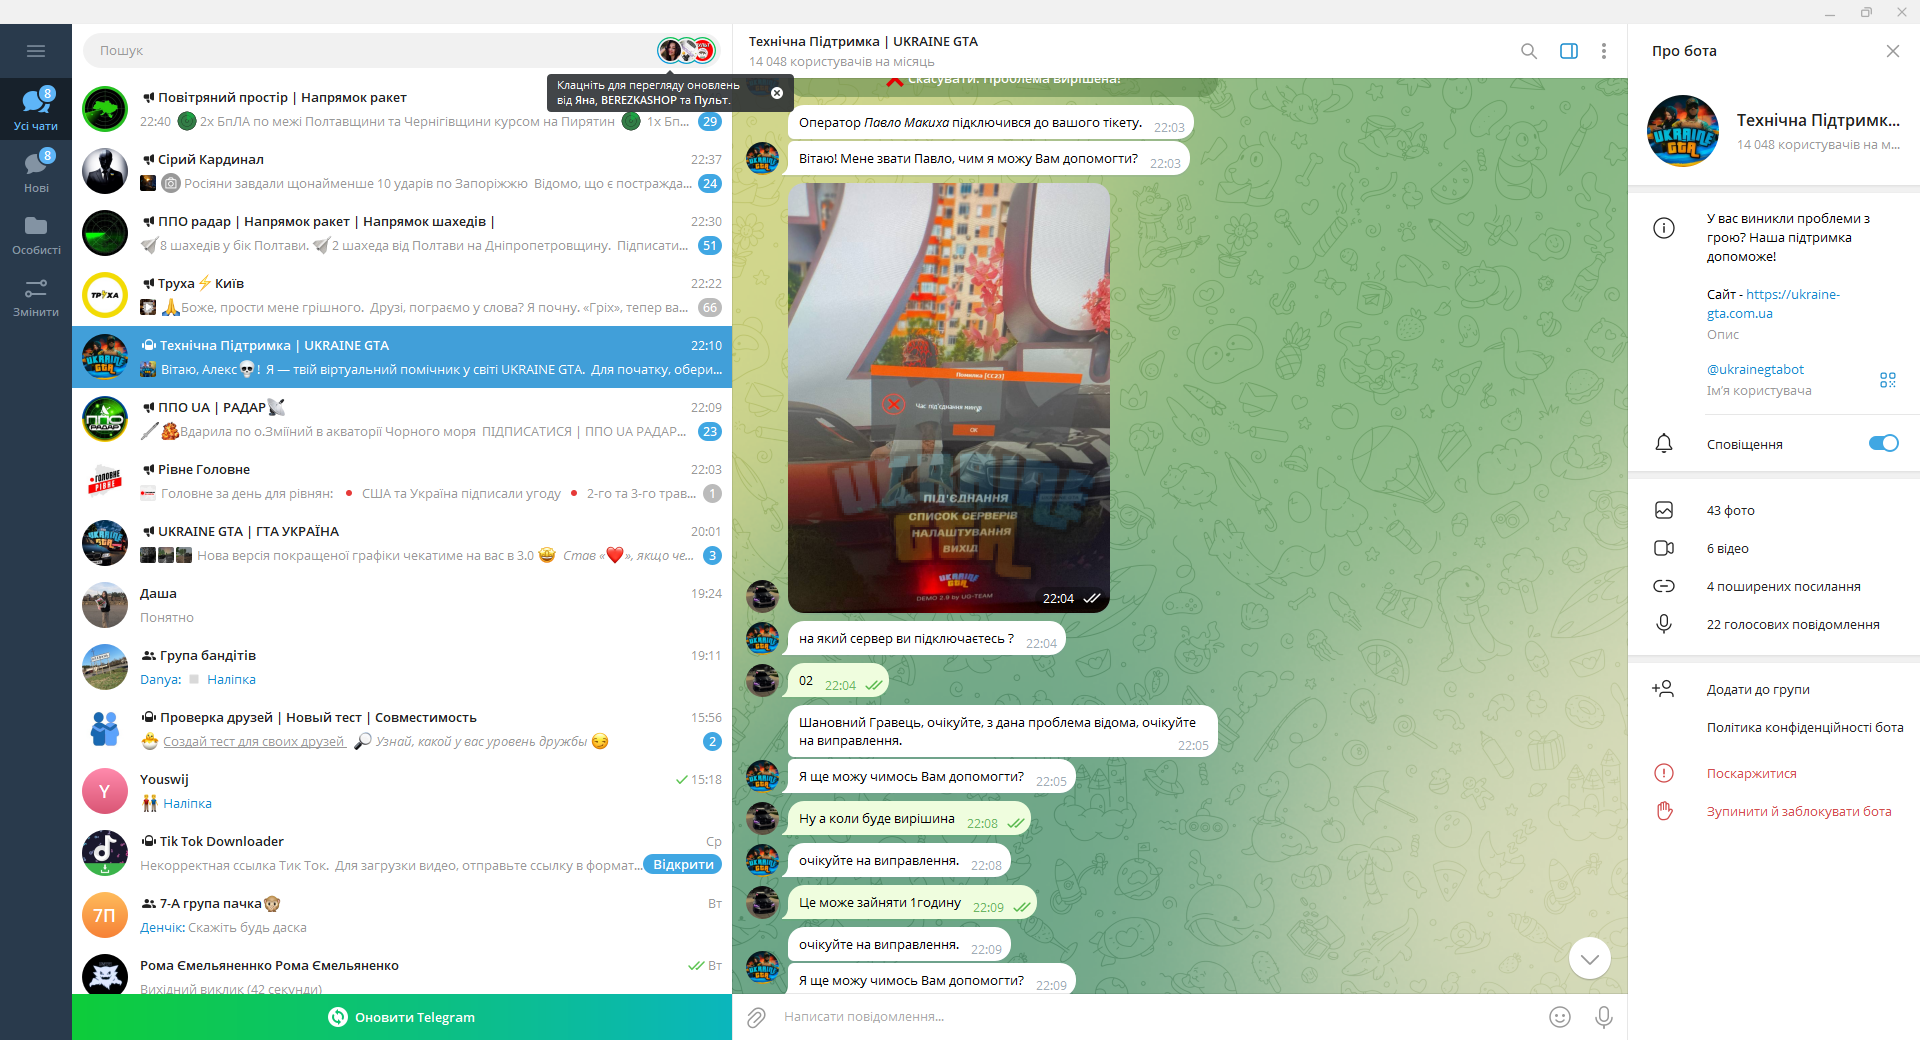1920x1040 pixels.
Task: Open the ППО радар channel chat
Action: coord(402,233)
